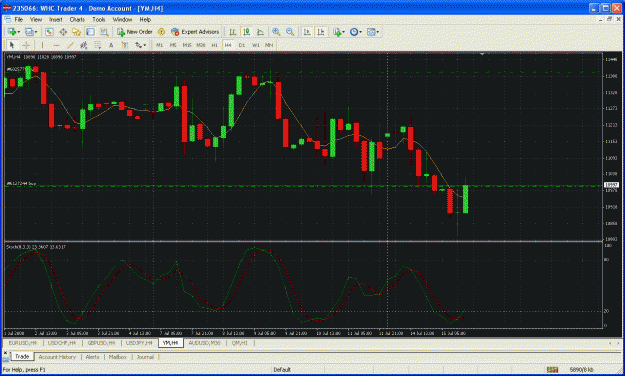Open the File menu
The height and width of the screenshot is (376, 625).
coord(18,19)
